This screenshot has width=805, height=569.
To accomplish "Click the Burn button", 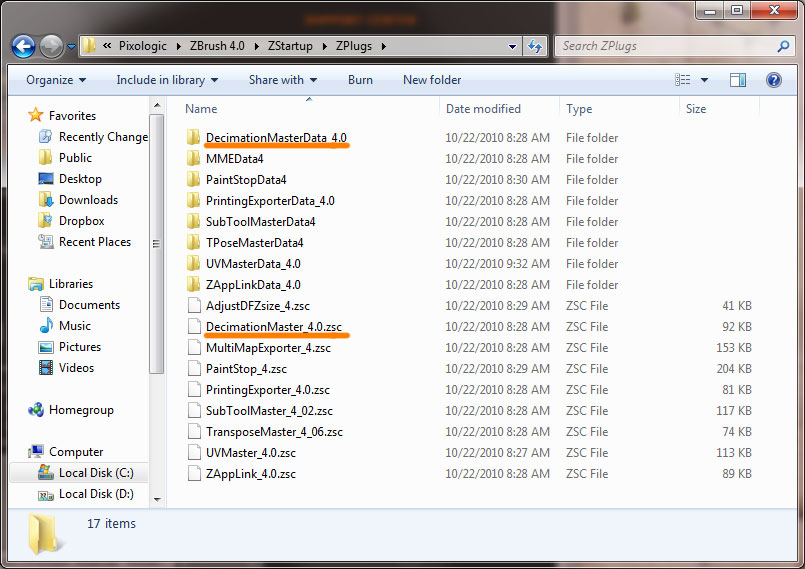I will (360, 80).
